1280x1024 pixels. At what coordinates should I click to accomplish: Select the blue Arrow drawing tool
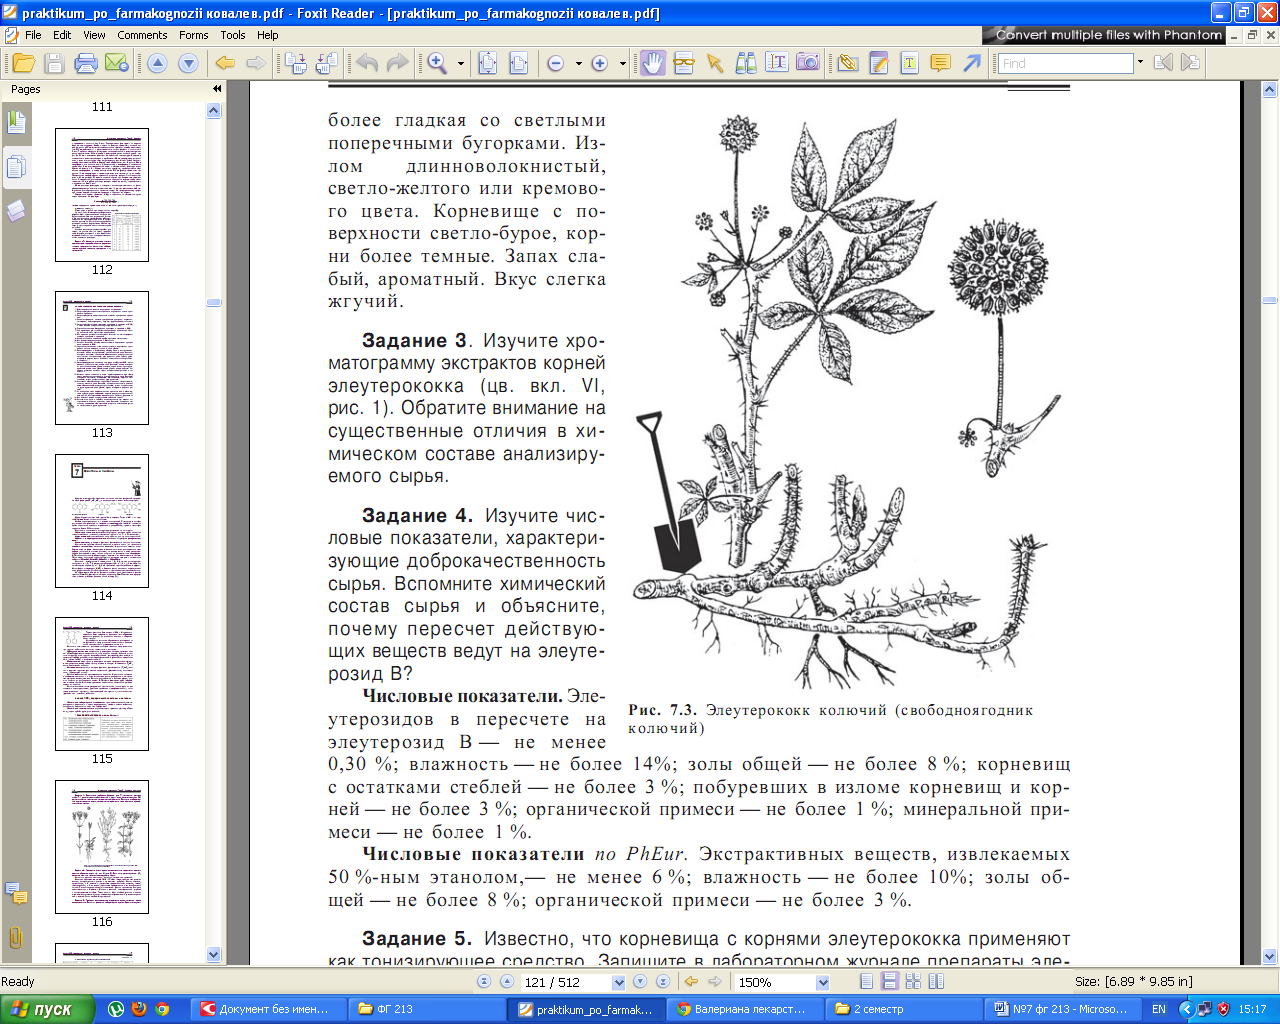(x=972, y=63)
